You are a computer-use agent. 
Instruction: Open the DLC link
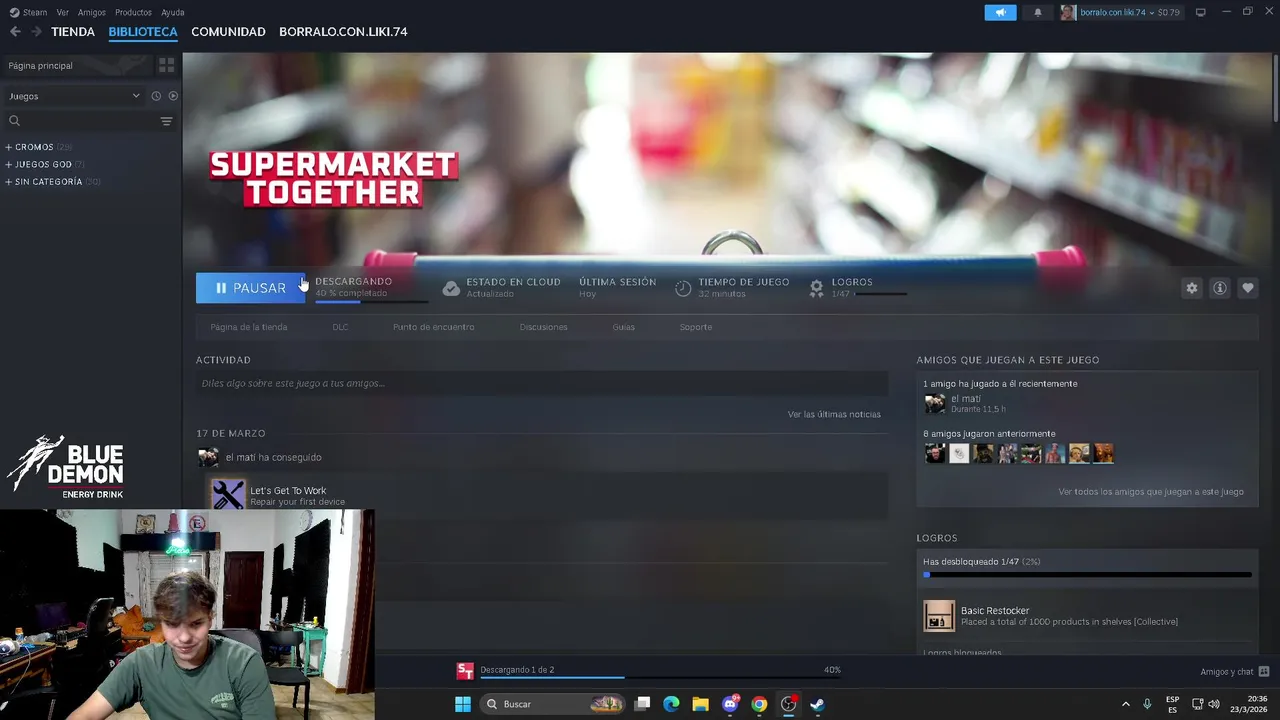[340, 327]
